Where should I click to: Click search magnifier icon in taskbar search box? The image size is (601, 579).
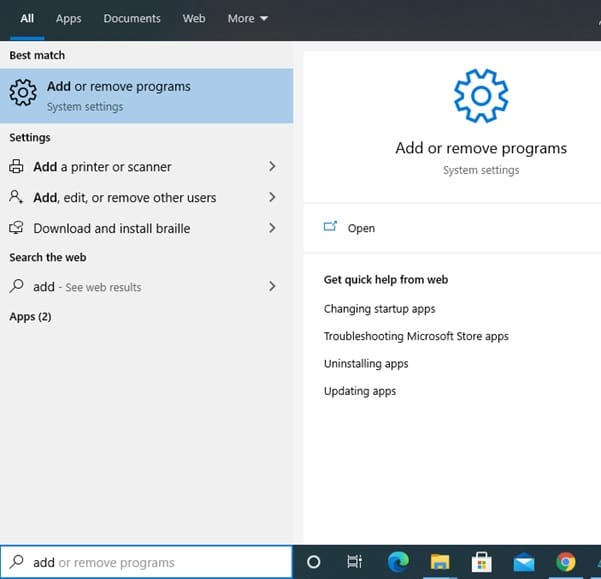[16, 562]
